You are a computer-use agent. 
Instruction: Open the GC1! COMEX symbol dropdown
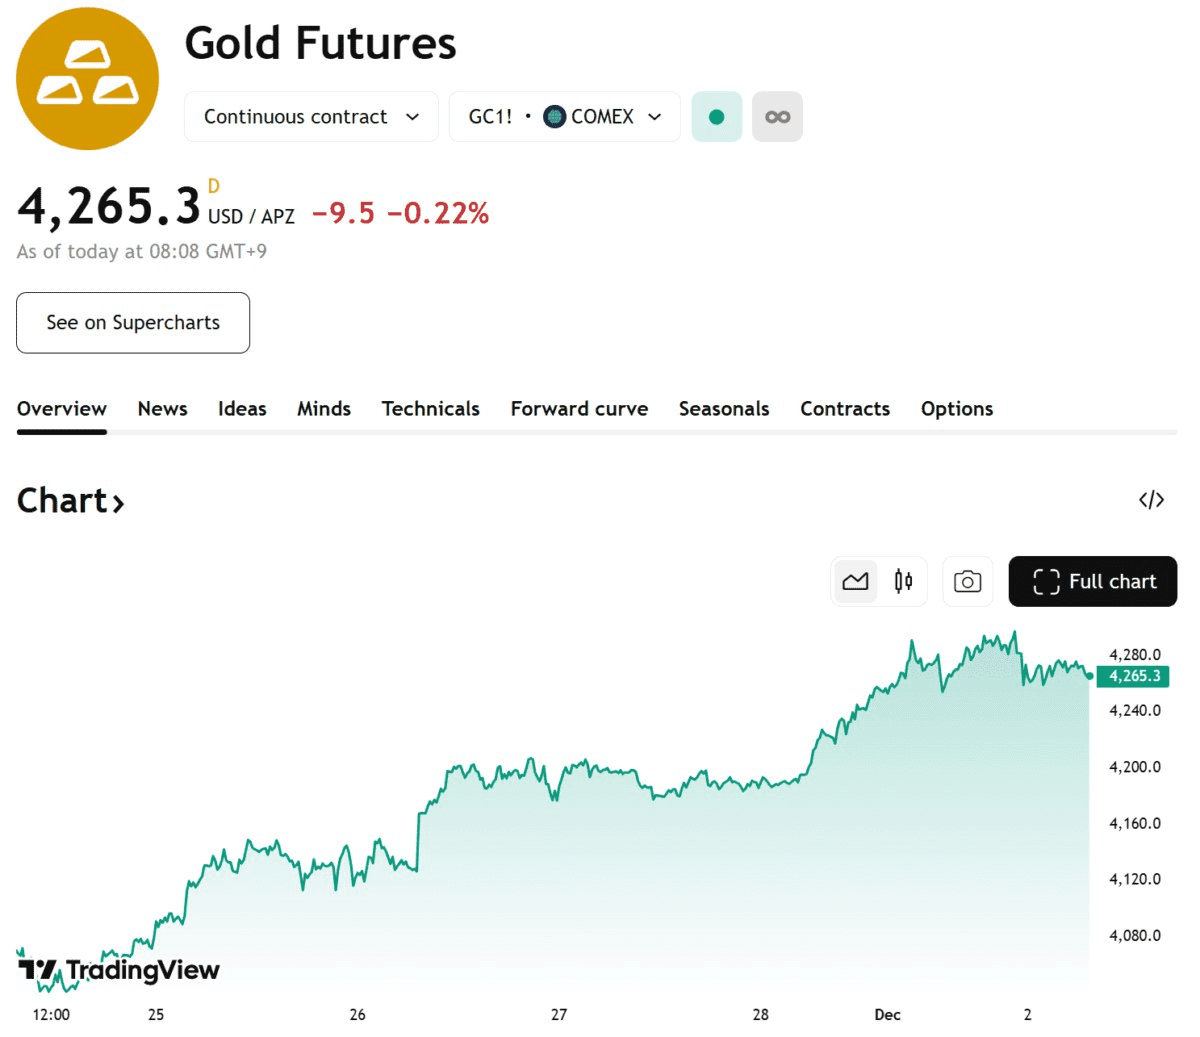point(565,117)
